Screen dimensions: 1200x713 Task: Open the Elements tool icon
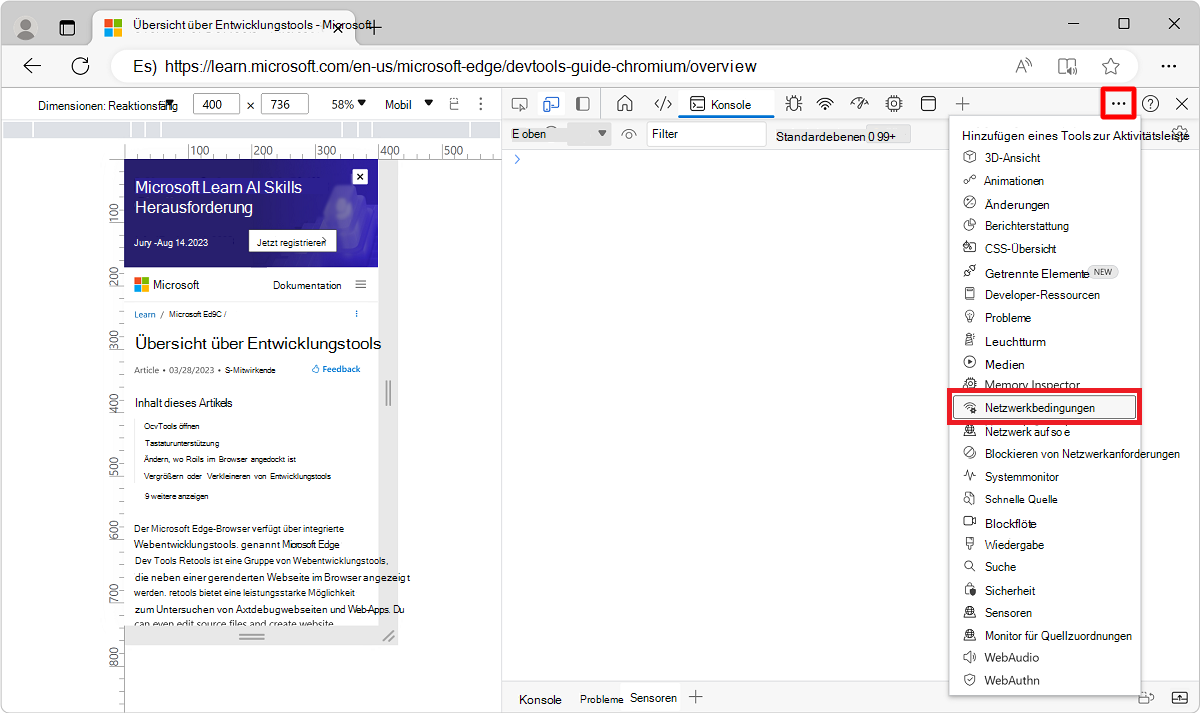tap(662, 103)
